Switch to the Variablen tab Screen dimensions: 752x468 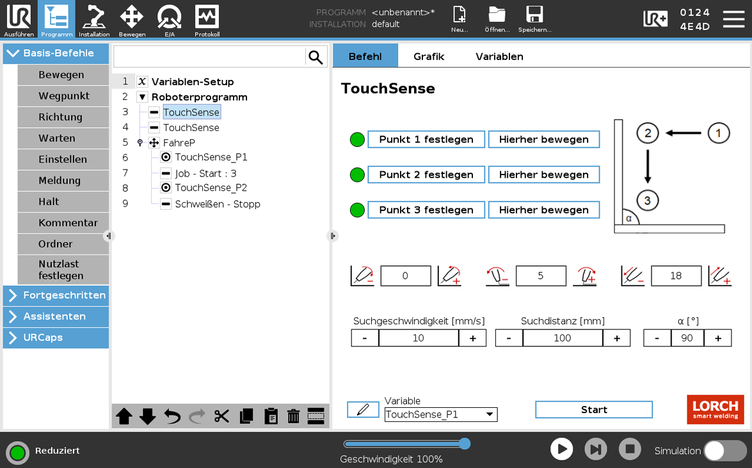(x=499, y=57)
